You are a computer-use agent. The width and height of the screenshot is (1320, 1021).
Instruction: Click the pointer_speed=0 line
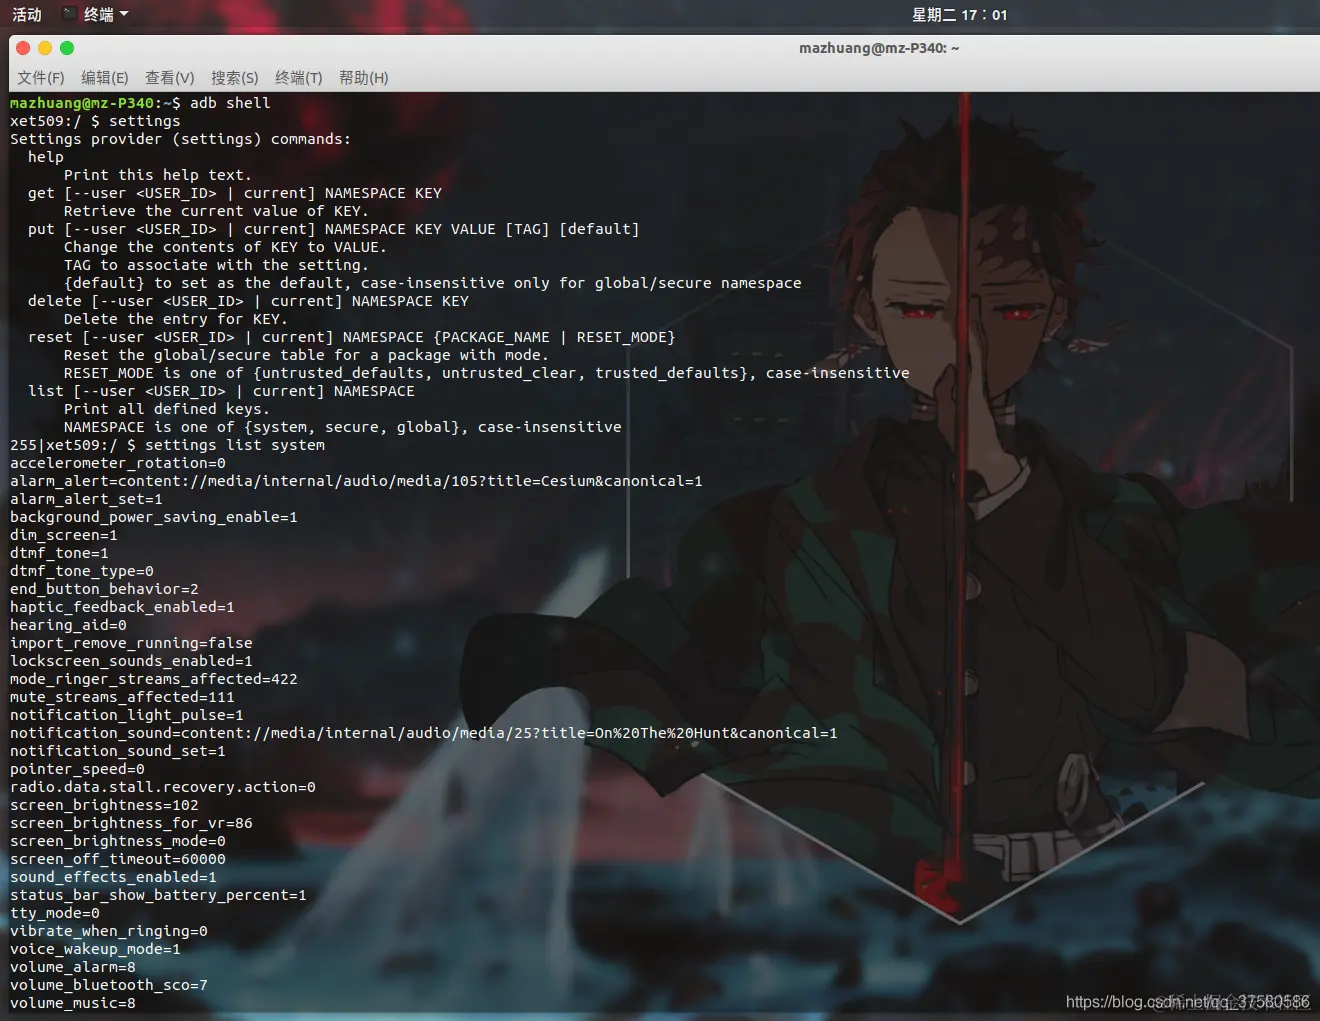[x=77, y=769]
